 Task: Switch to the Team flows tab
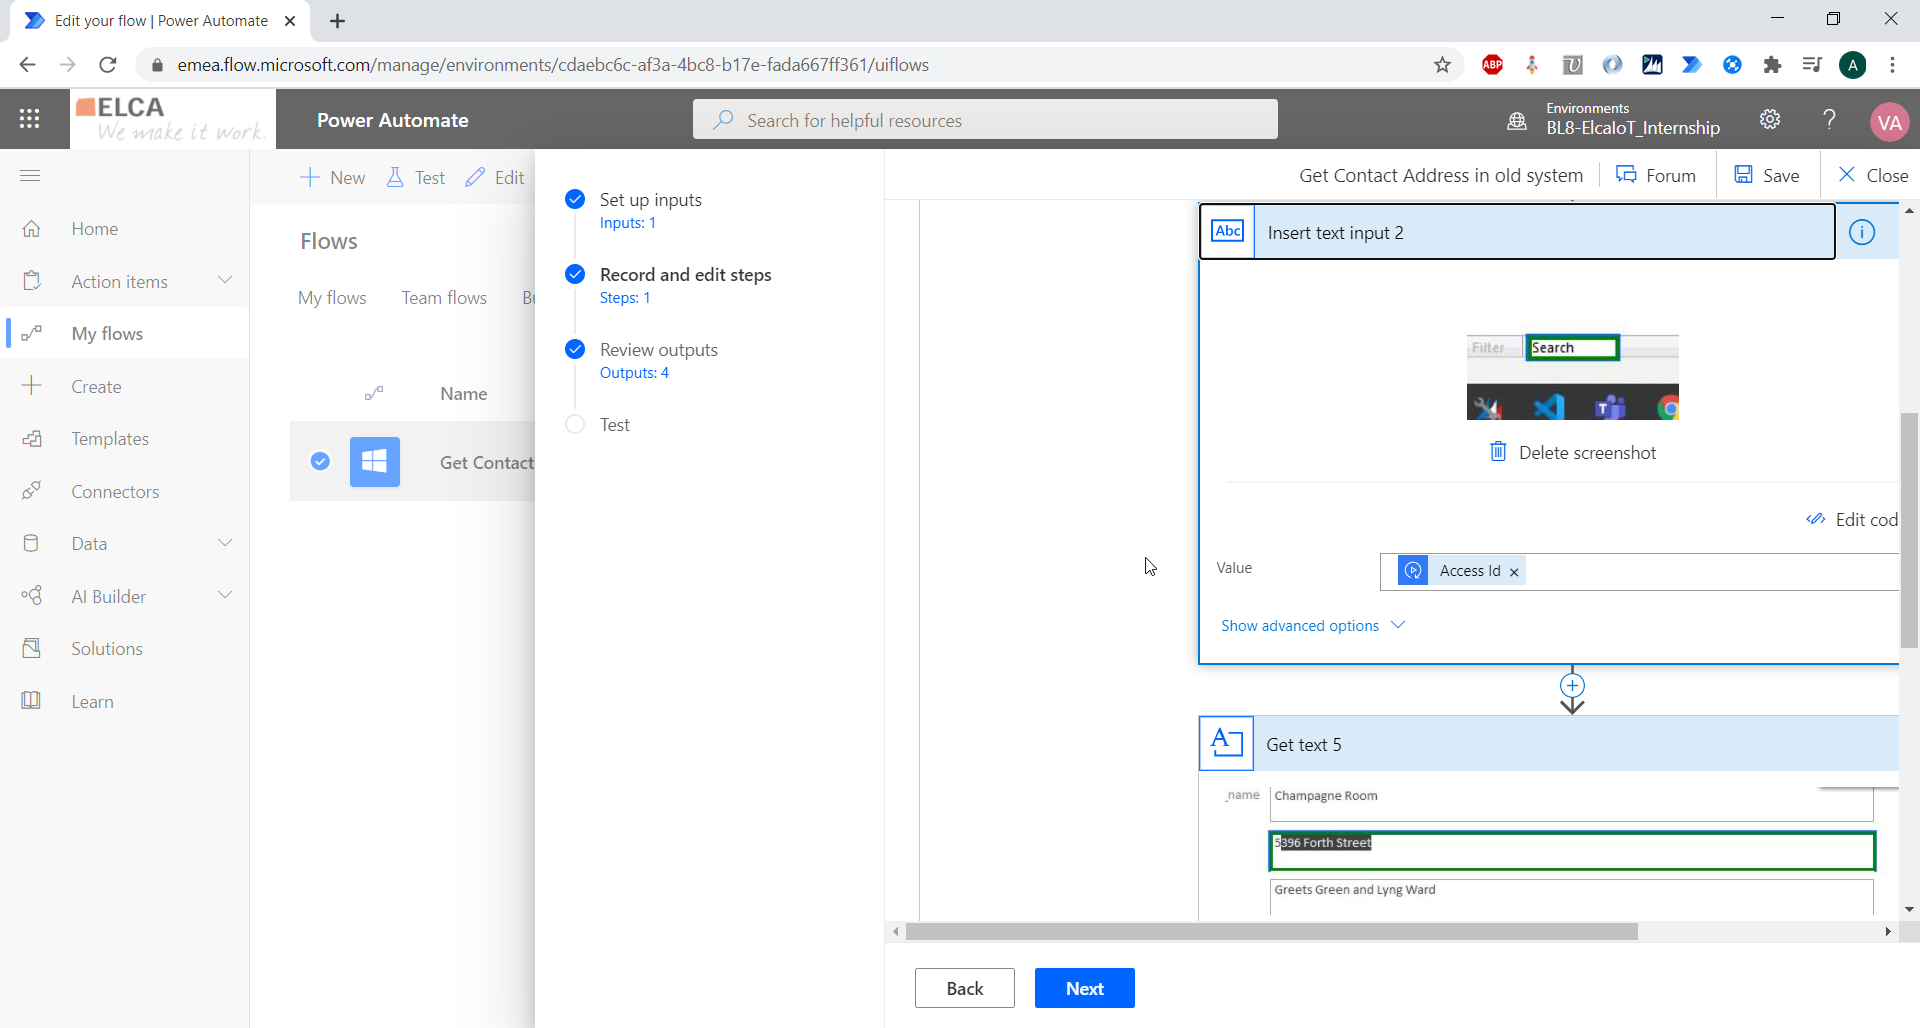click(444, 298)
